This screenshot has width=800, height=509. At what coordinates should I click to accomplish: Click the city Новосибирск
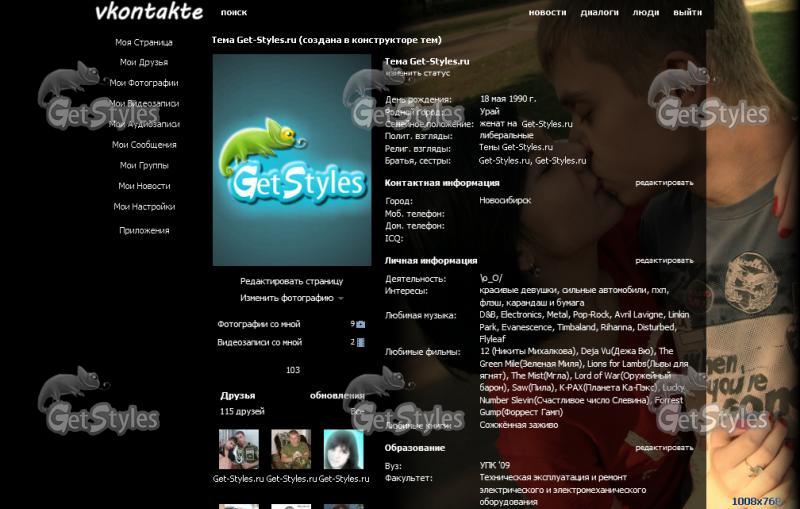(505, 201)
